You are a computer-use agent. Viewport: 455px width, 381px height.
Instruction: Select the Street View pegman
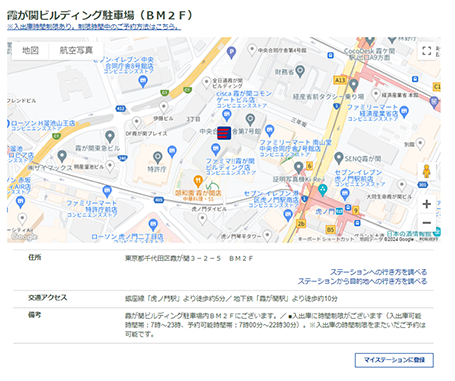click(427, 171)
